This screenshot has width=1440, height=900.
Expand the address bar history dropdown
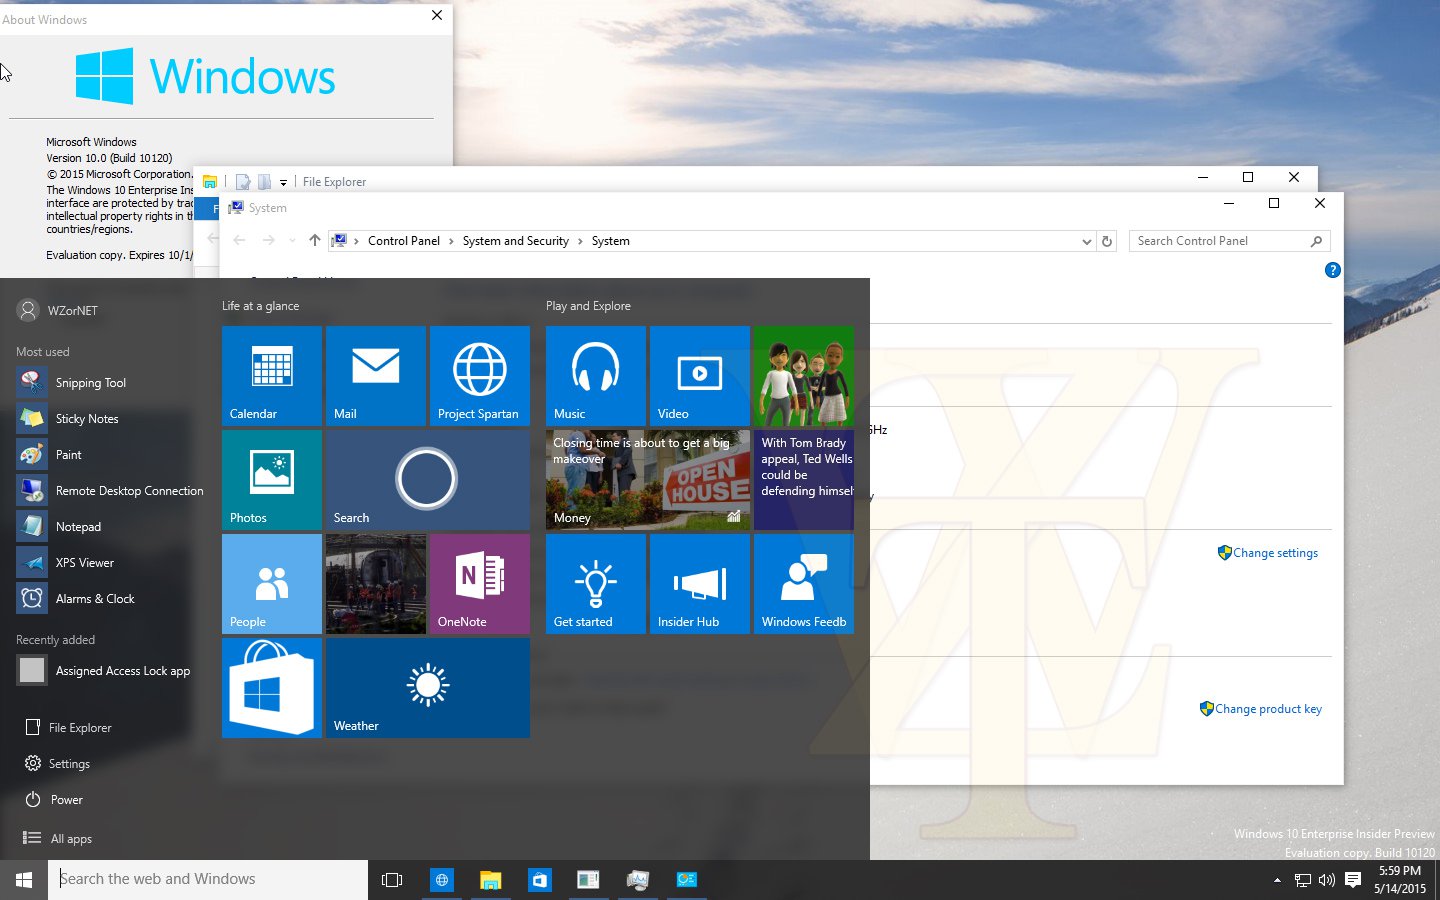[1087, 241]
